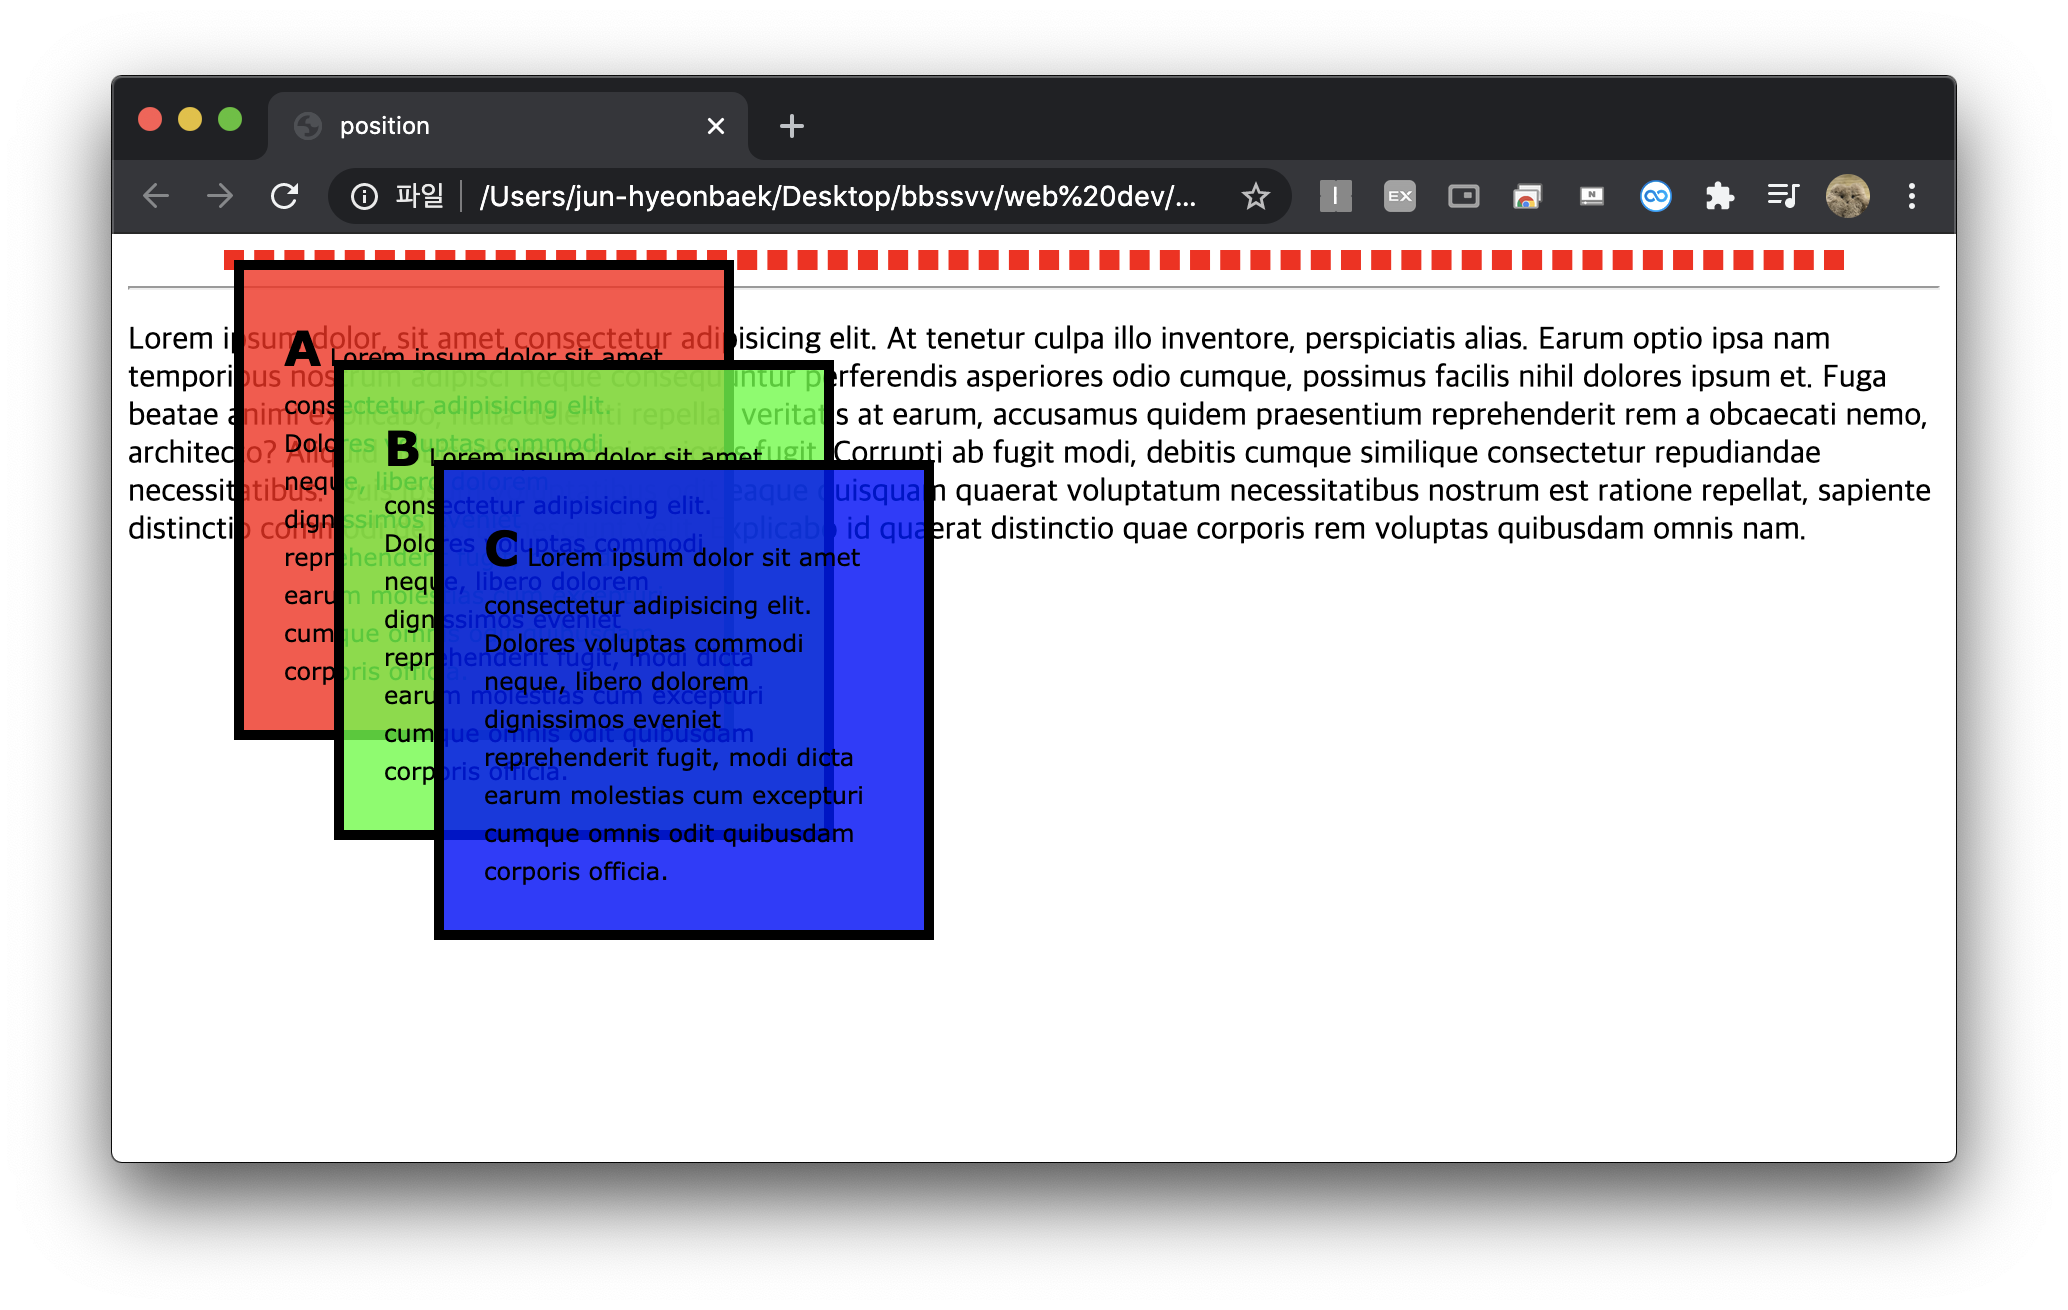Click the forward navigation arrow
2068x1310 pixels.
point(220,196)
